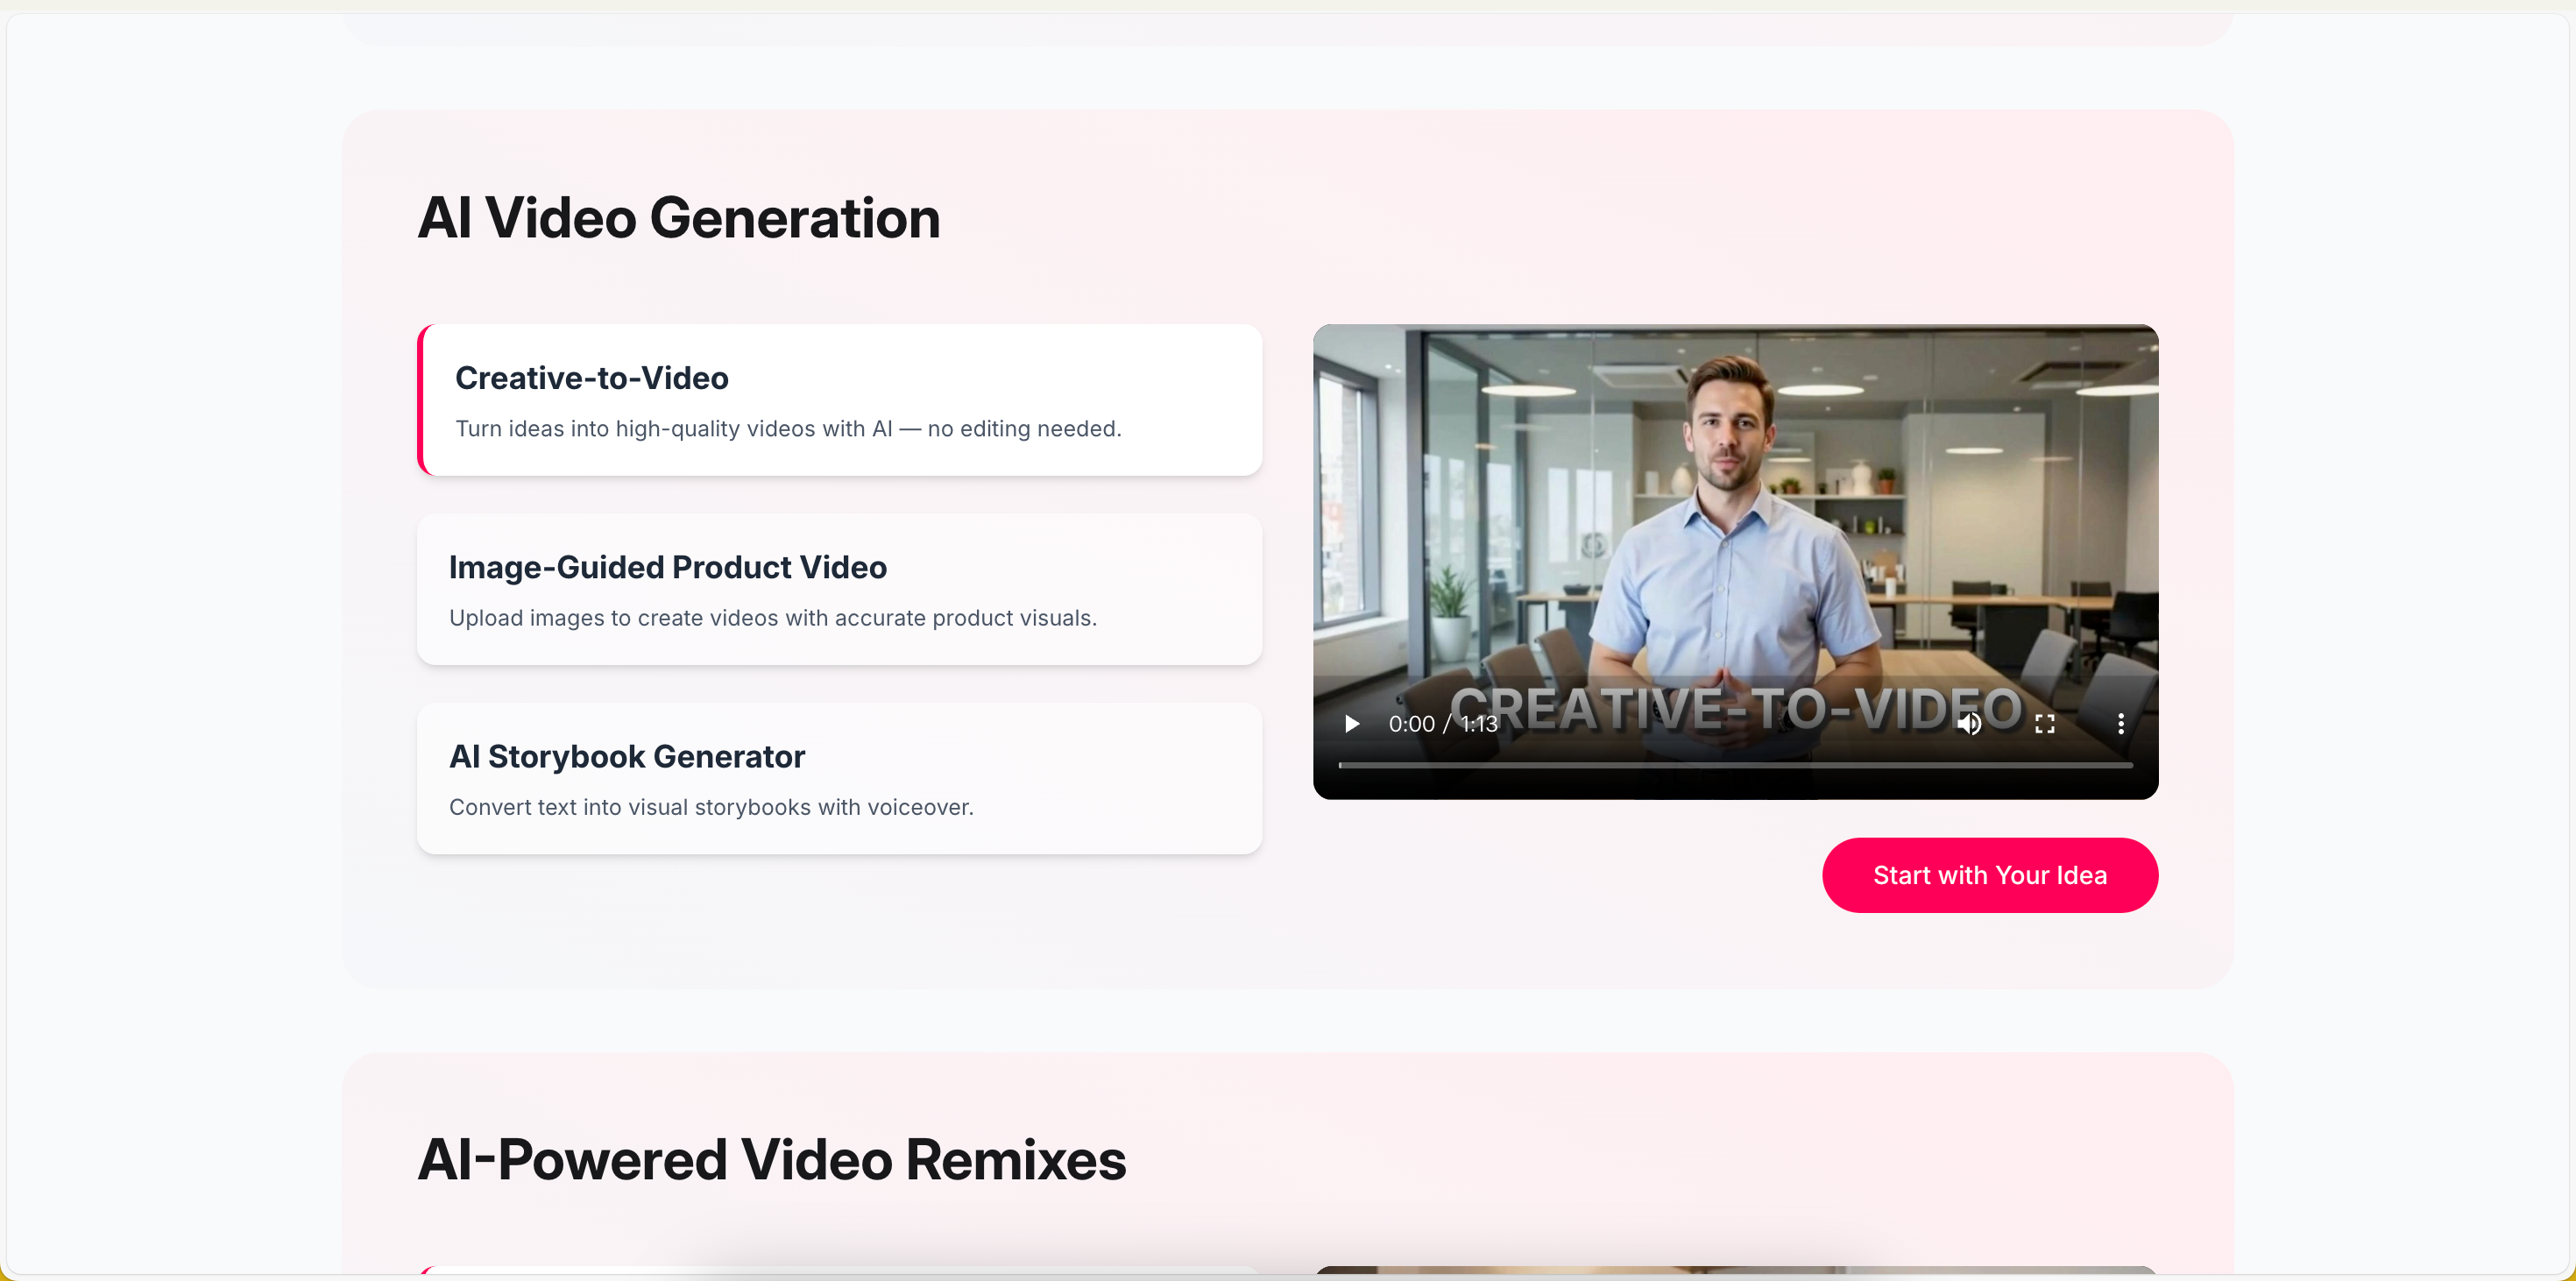2576x1281 pixels.
Task: Open the video in fullscreen mode
Action: point(2045,723)
